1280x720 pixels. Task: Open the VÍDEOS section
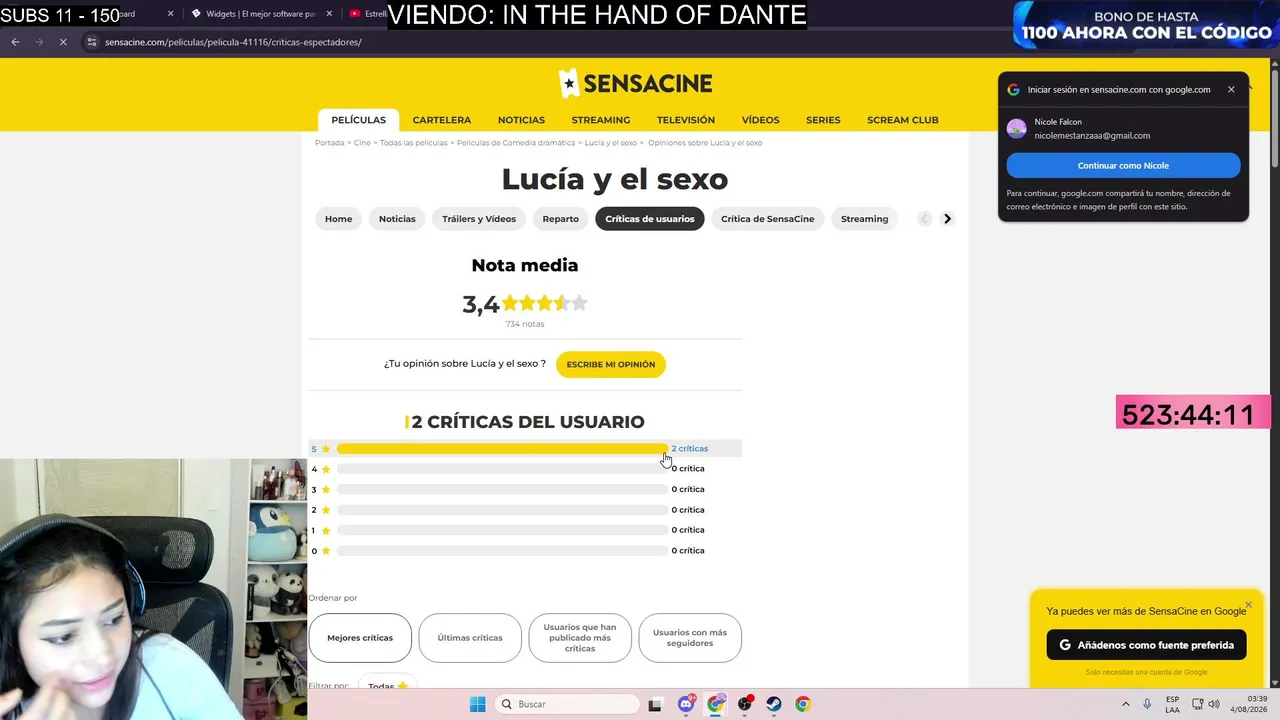pos(760,120)
